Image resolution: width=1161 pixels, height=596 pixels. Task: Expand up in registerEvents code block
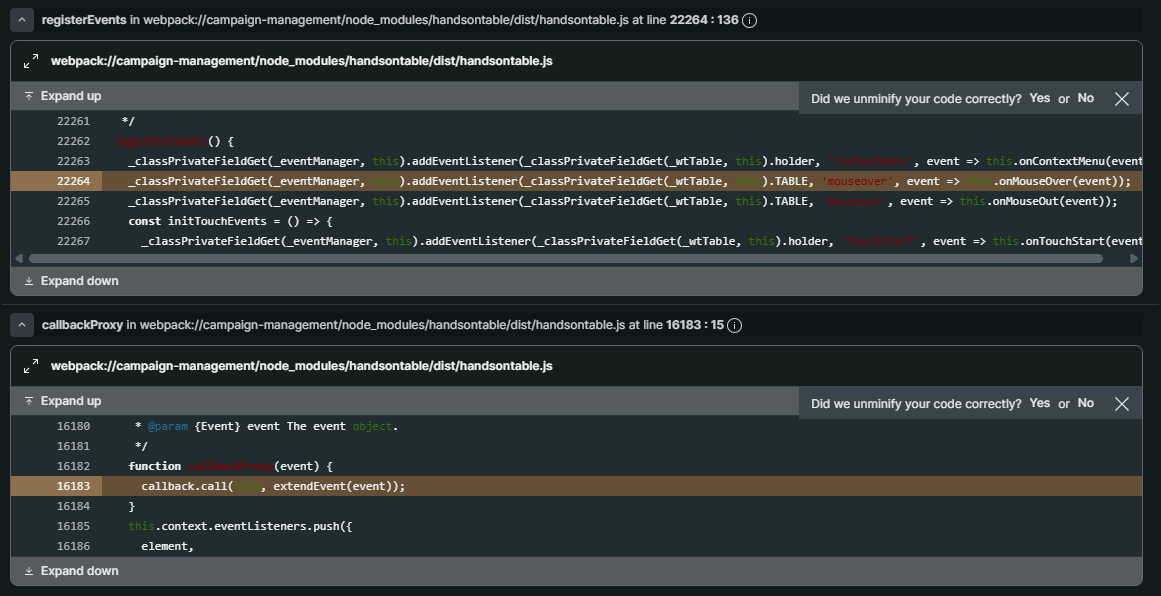[62, 96]
